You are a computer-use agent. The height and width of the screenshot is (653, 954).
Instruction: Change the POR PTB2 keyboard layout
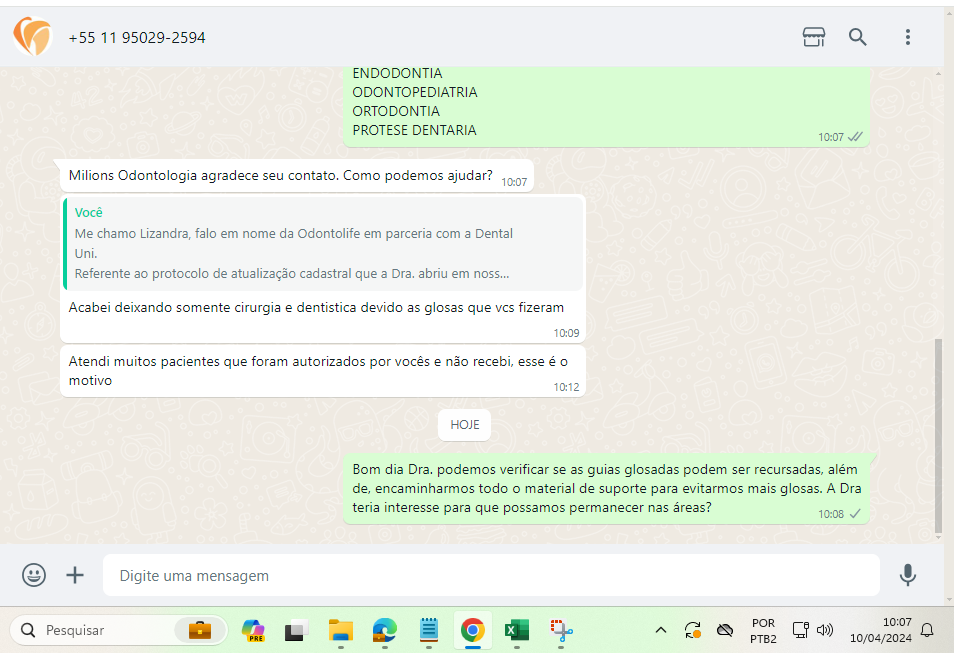[x=763, y=631]
